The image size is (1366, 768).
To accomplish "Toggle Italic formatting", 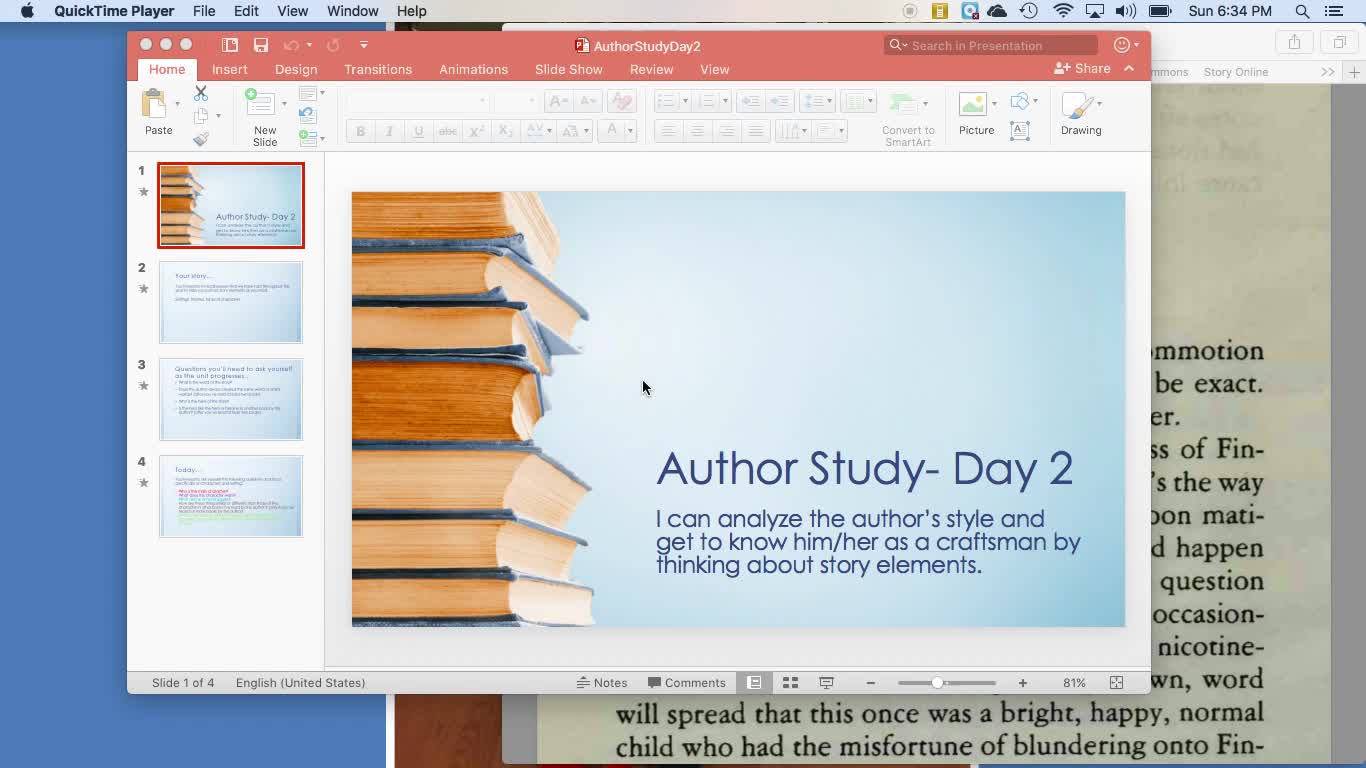I will tap(389, 131).
